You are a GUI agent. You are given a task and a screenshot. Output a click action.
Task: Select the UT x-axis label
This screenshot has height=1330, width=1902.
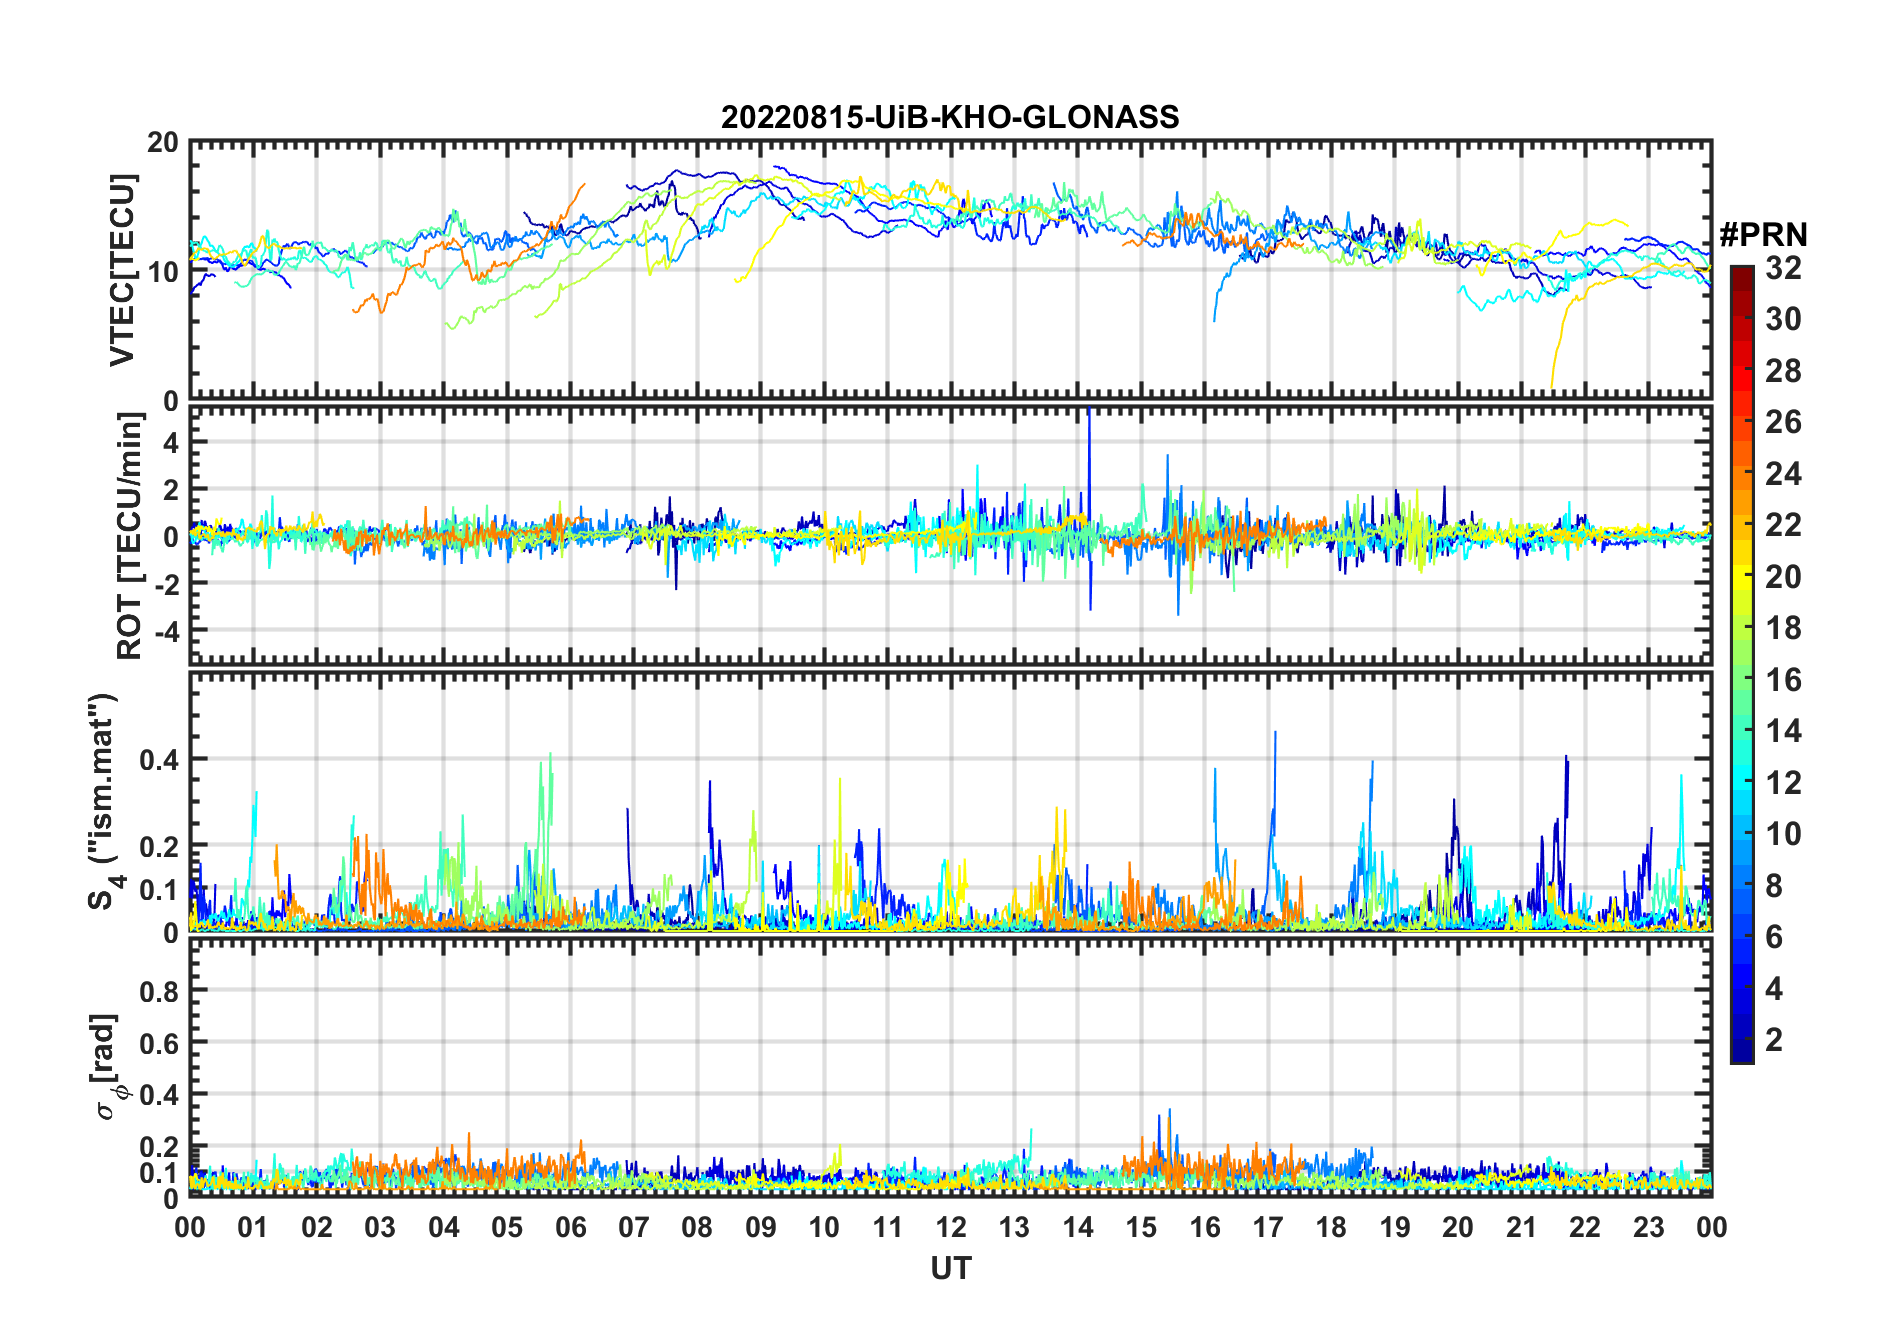pos(951,1269)
